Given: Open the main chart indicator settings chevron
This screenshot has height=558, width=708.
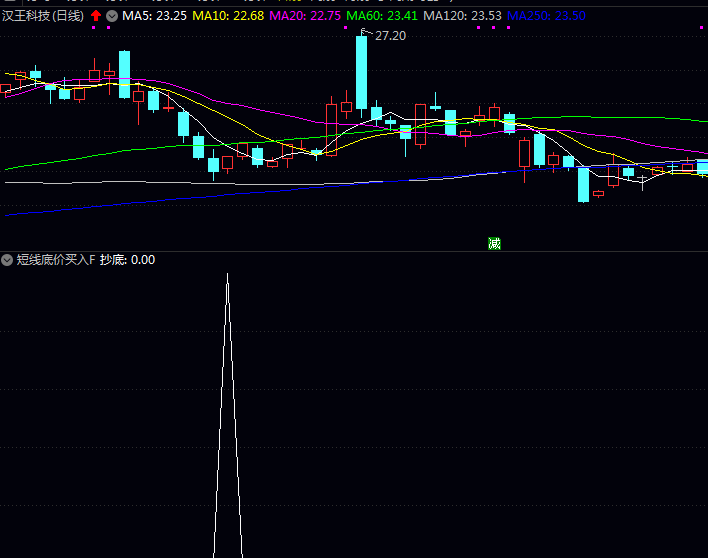Looking at the screenshot, I should [111, 16].
